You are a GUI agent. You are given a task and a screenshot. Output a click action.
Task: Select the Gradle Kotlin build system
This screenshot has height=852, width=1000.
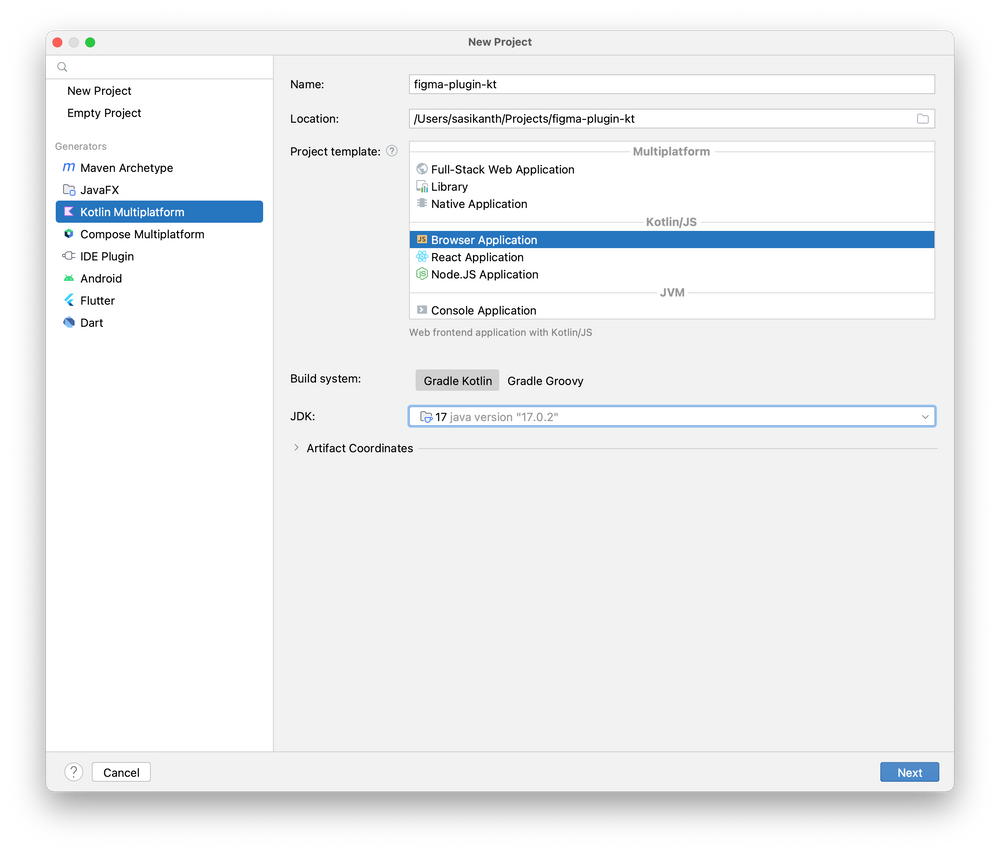pyautogui.click(x=457, y=380)
